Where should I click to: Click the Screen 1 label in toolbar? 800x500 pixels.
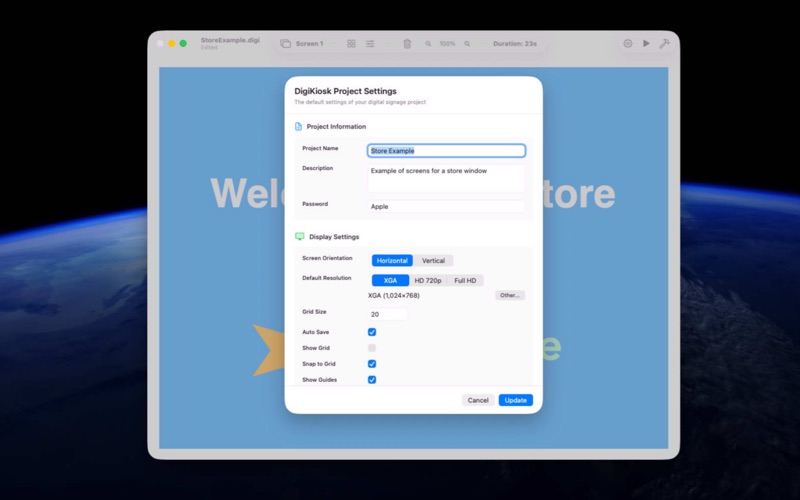pos(309,44)
